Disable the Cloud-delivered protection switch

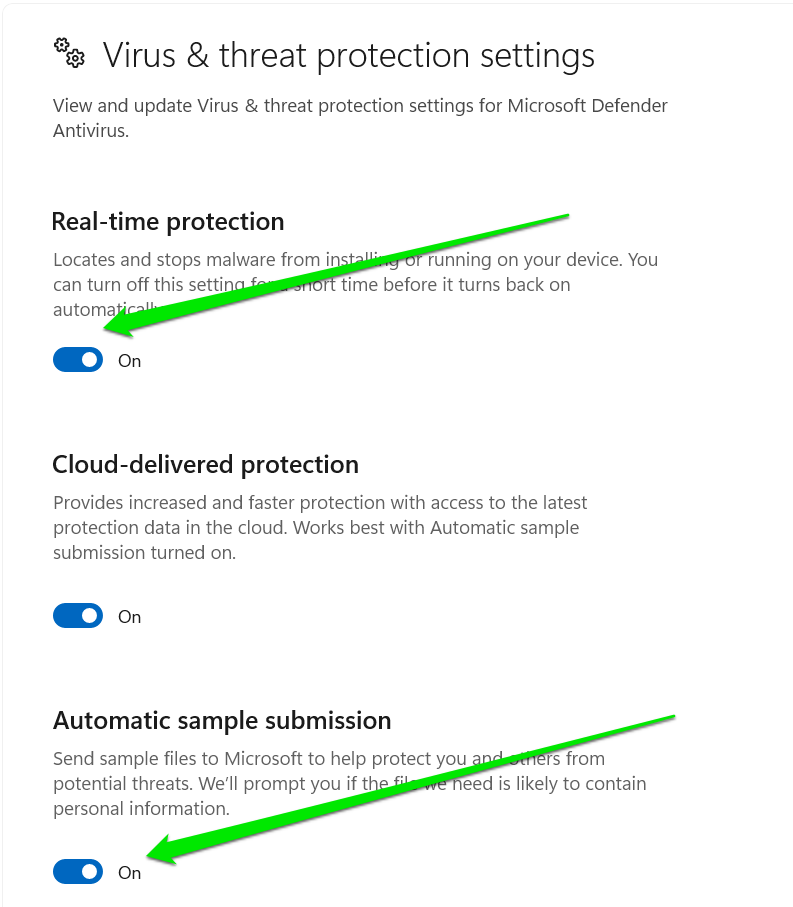tap(78, 616)
